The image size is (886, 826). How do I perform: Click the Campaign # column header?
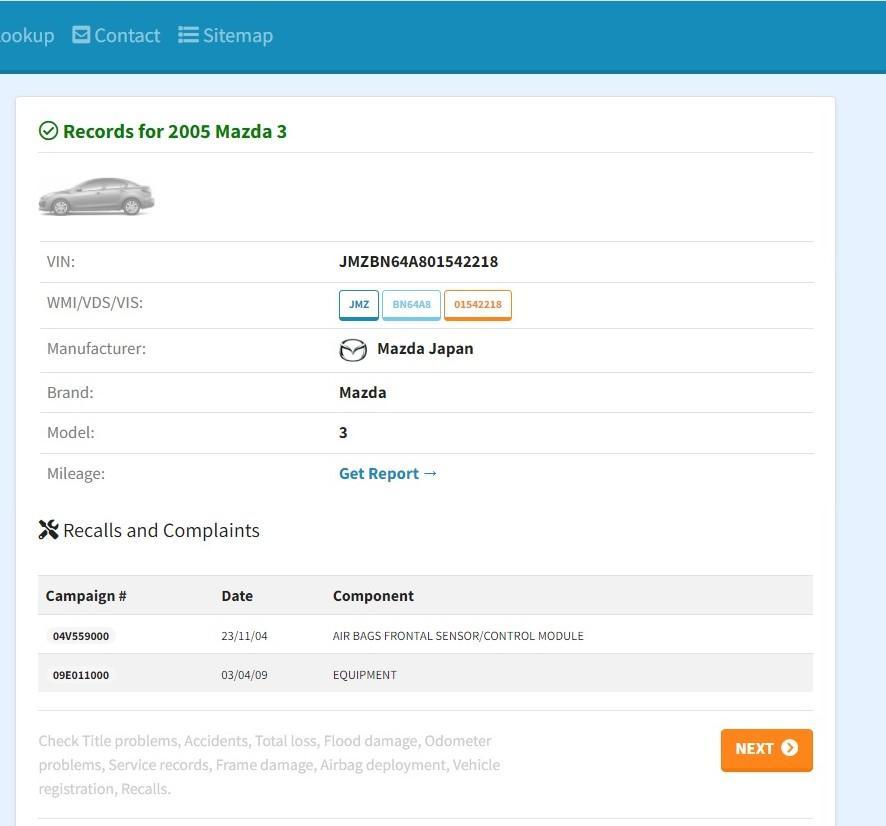pyautogui.click(x=86, y=596)
